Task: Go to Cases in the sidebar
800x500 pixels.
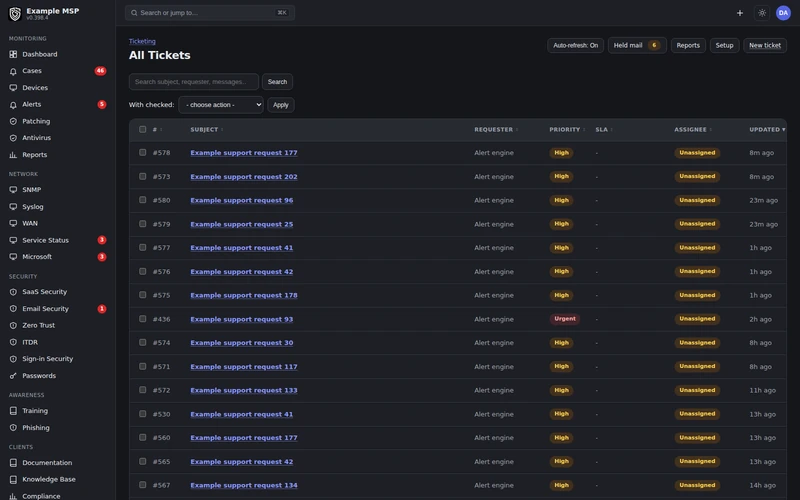Action: click(x=58, y=71)
